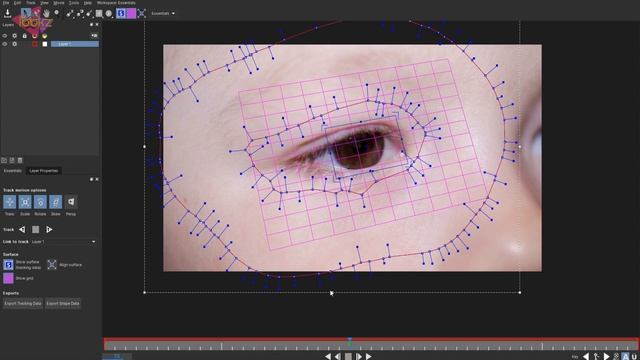The image size is (640, 360).
Task: Click Track backward arrow button
Action: pyautogui.click(x=22, y=229)
